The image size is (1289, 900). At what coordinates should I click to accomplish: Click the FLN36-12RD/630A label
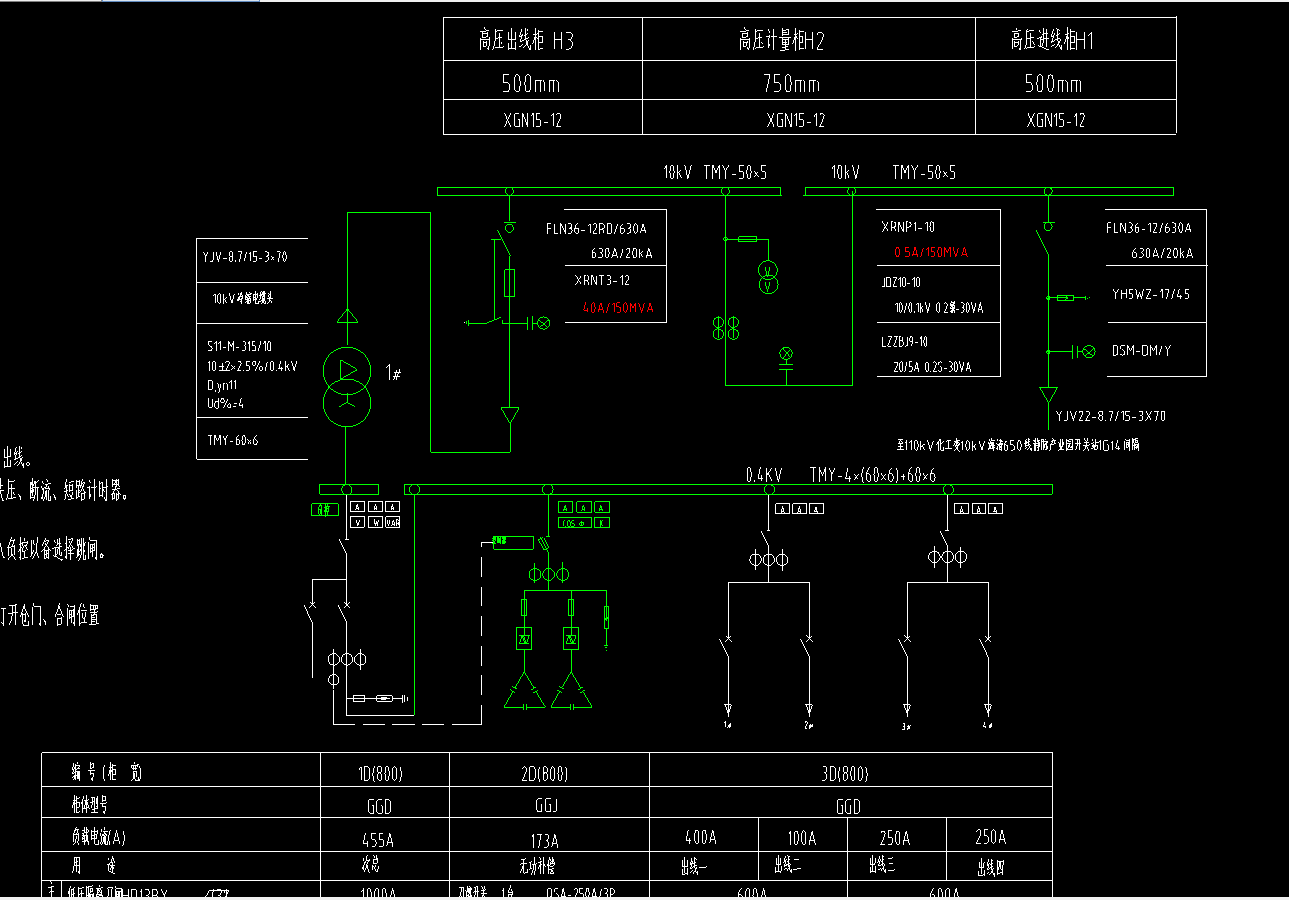point(597,227)
